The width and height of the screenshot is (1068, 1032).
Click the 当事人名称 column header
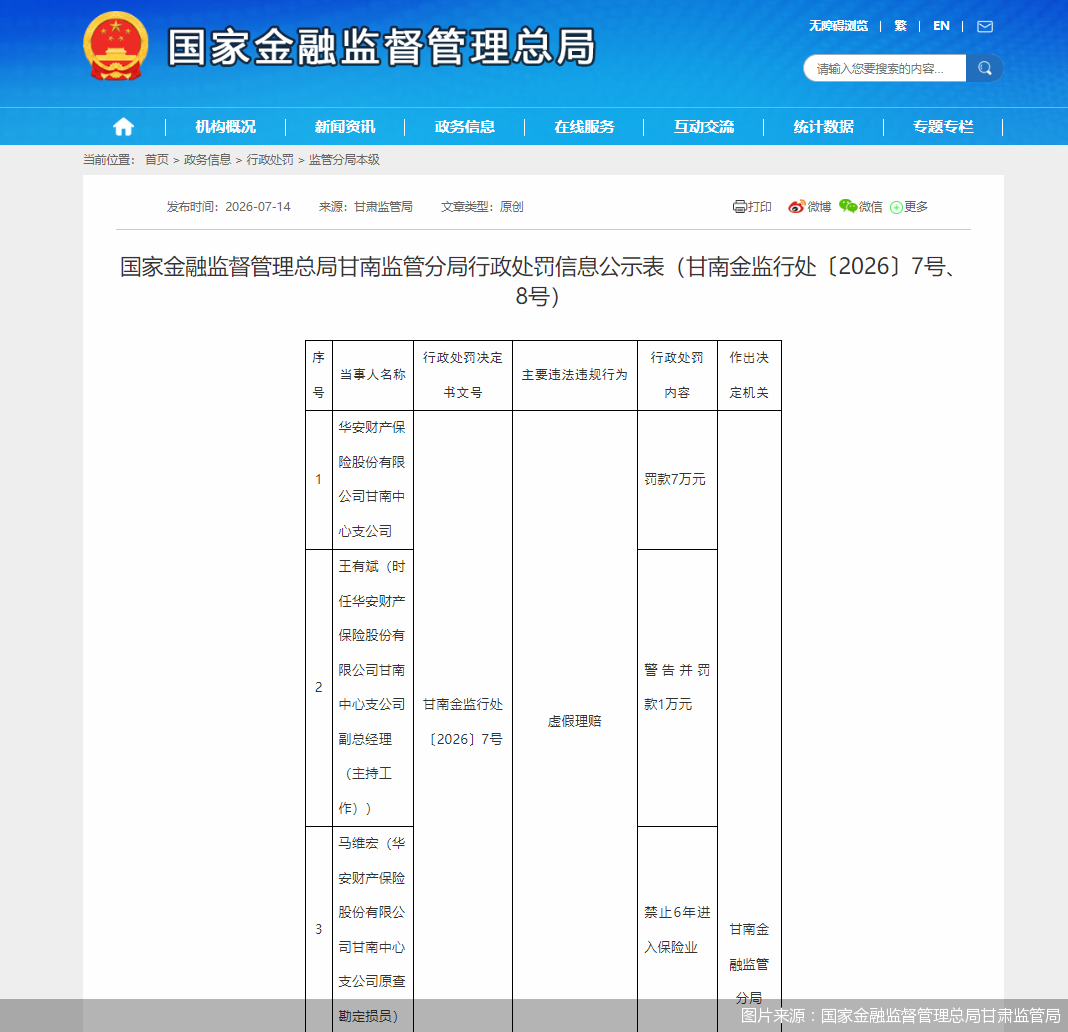click(x=373, y=375)
